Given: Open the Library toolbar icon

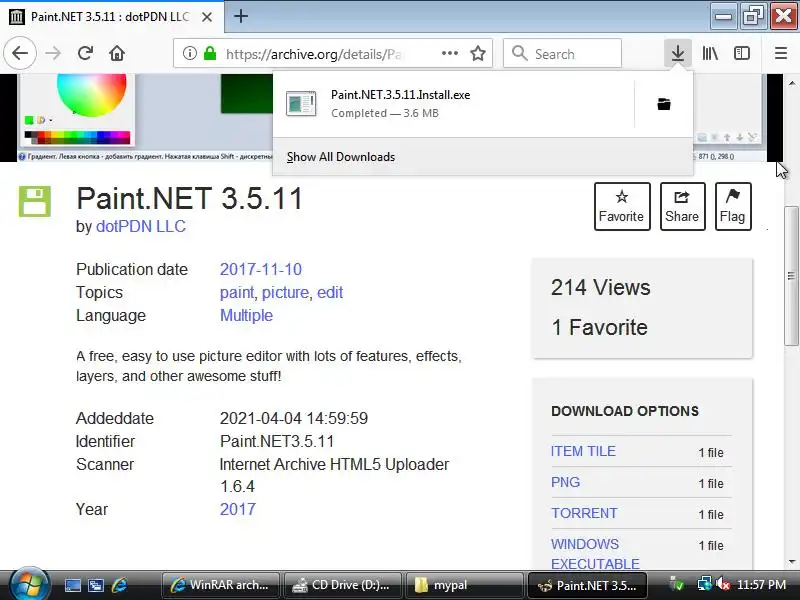Looking at the screenshot, I should point(710,53).
